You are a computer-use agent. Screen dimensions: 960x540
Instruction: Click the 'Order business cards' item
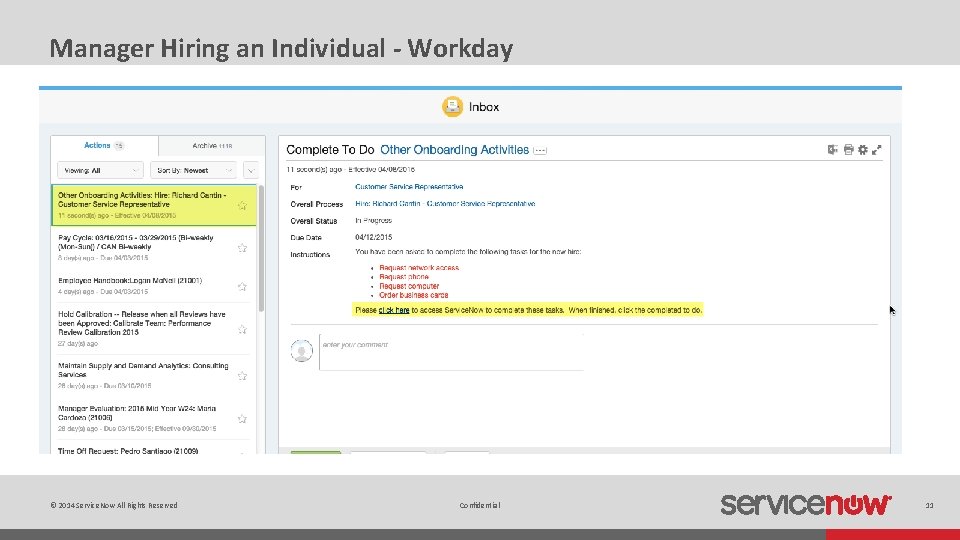(414, 295)
